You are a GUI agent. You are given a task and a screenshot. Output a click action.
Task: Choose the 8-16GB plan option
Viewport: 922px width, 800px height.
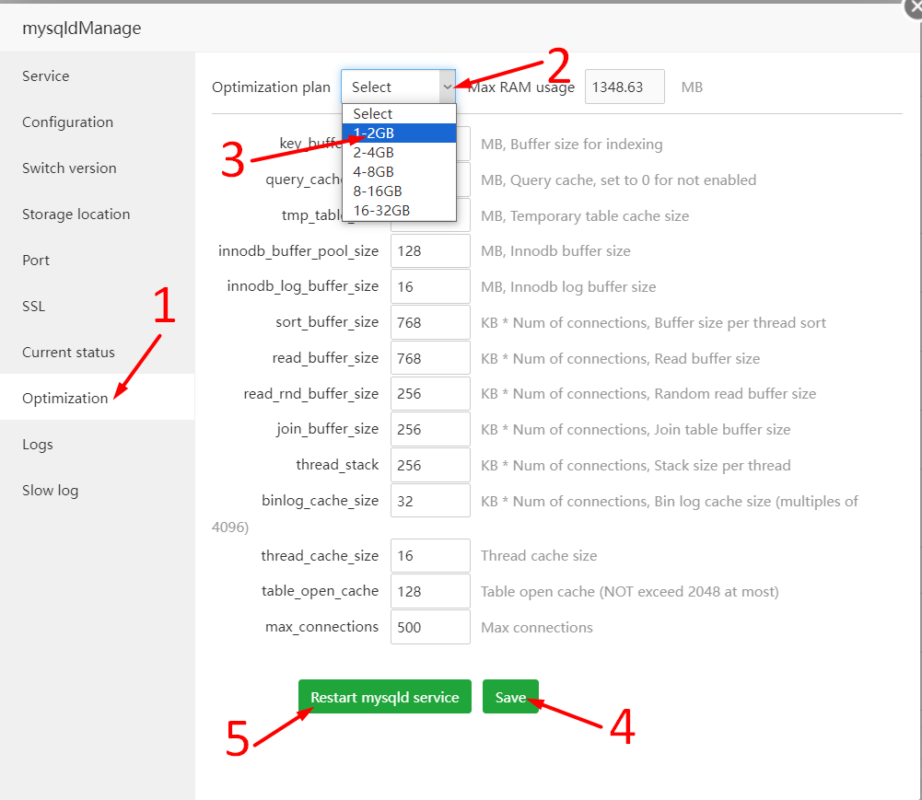coord(398,191)
